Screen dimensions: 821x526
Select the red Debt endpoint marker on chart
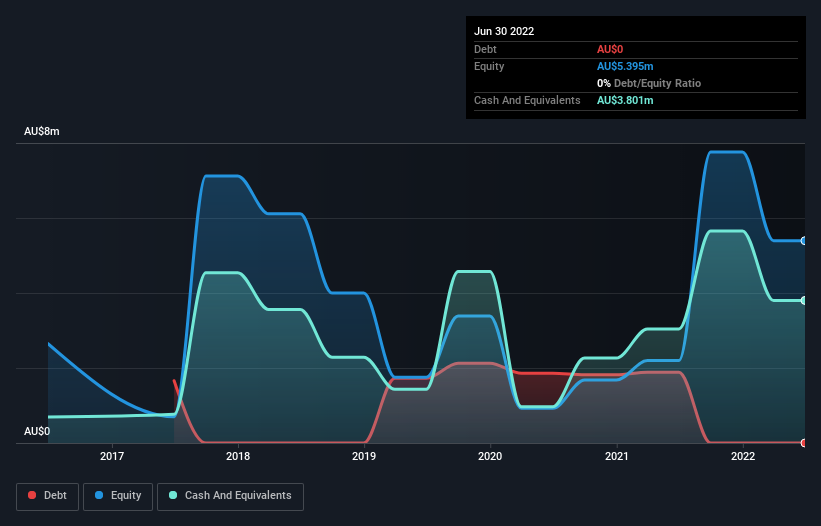point(804,443)
